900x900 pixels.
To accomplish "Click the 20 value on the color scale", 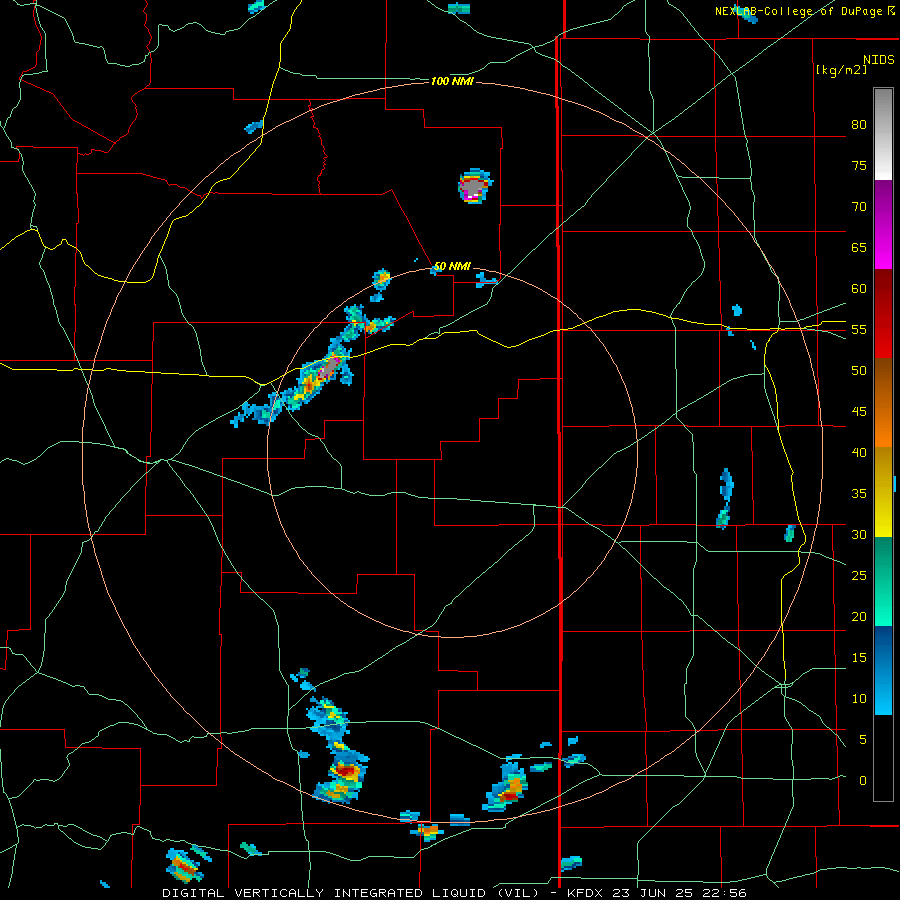I will (x=859, y=616).
